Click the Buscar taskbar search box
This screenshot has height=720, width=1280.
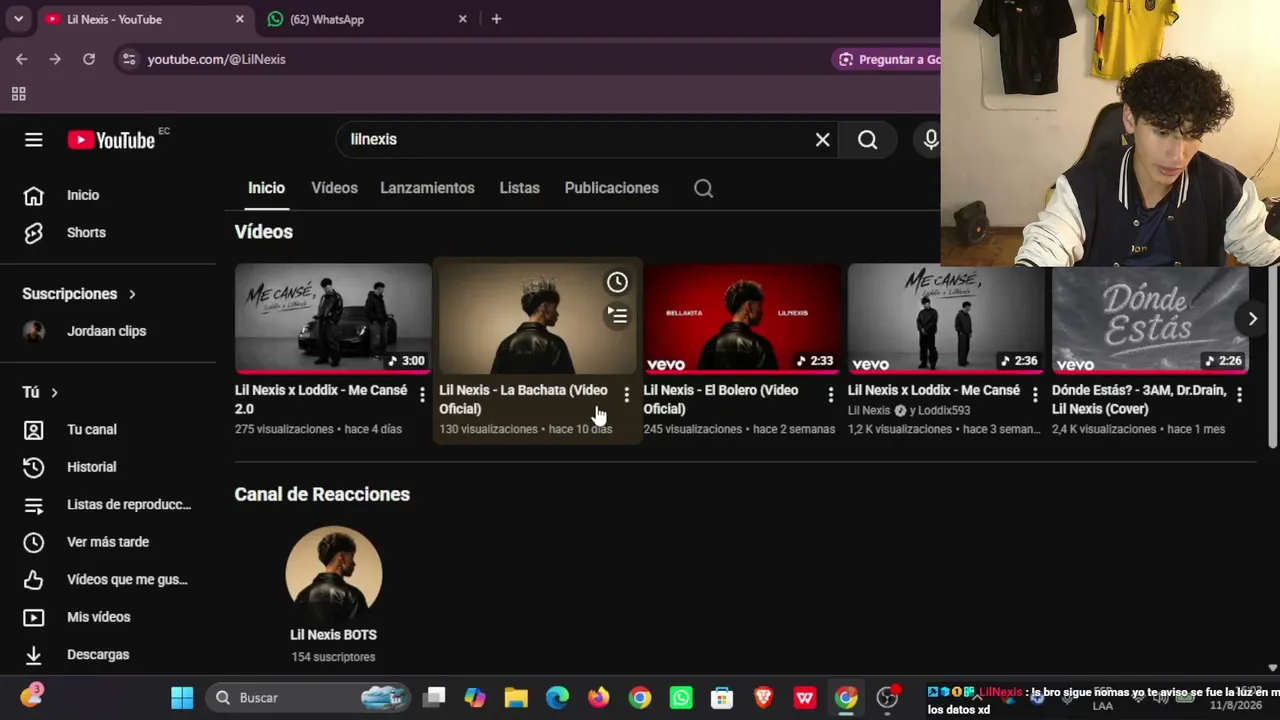pyautogui.click(x=309, y=697)
